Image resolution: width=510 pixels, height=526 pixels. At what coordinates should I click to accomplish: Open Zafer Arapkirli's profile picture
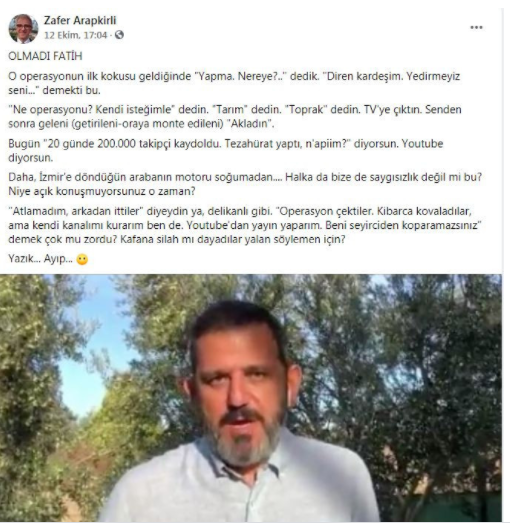23,29
